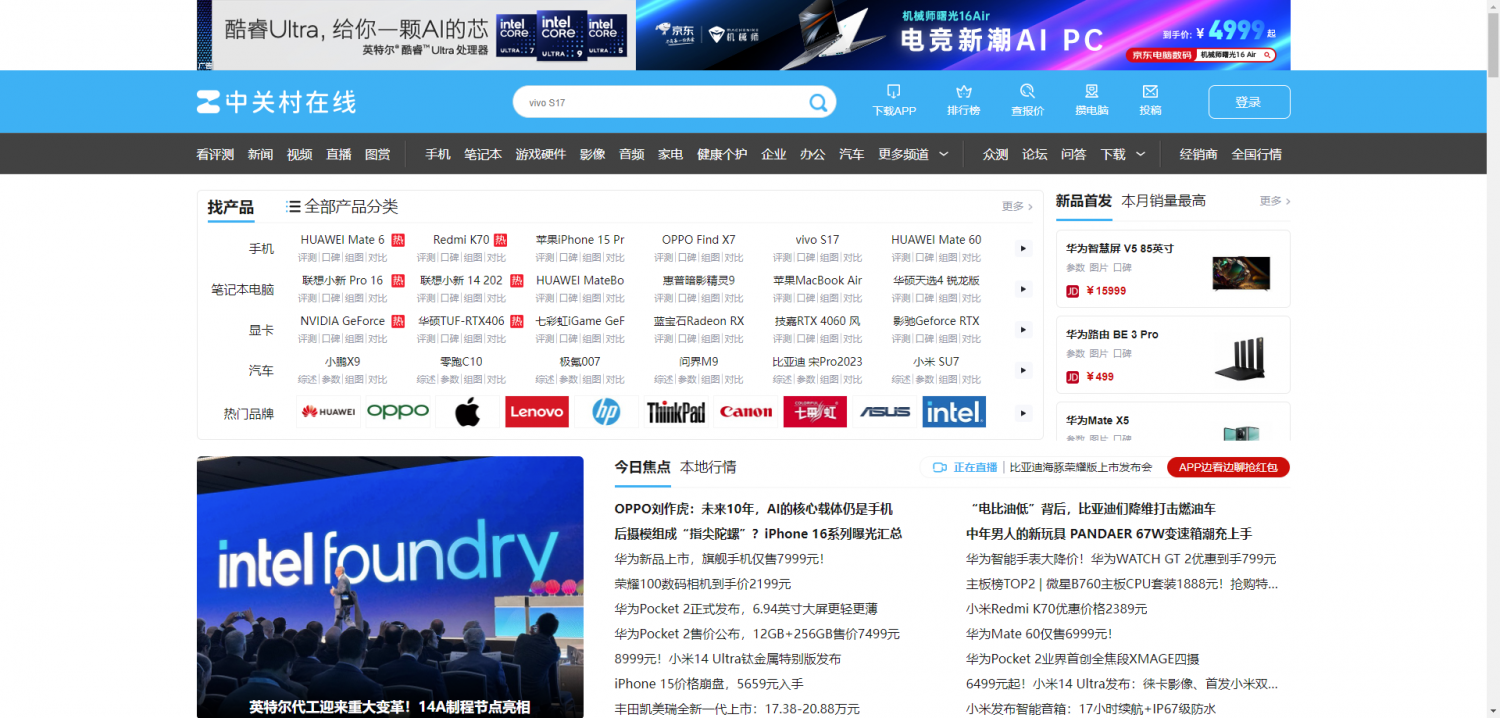Select the Apple brand logo
1500x718 pixels.
coord(468,412)
